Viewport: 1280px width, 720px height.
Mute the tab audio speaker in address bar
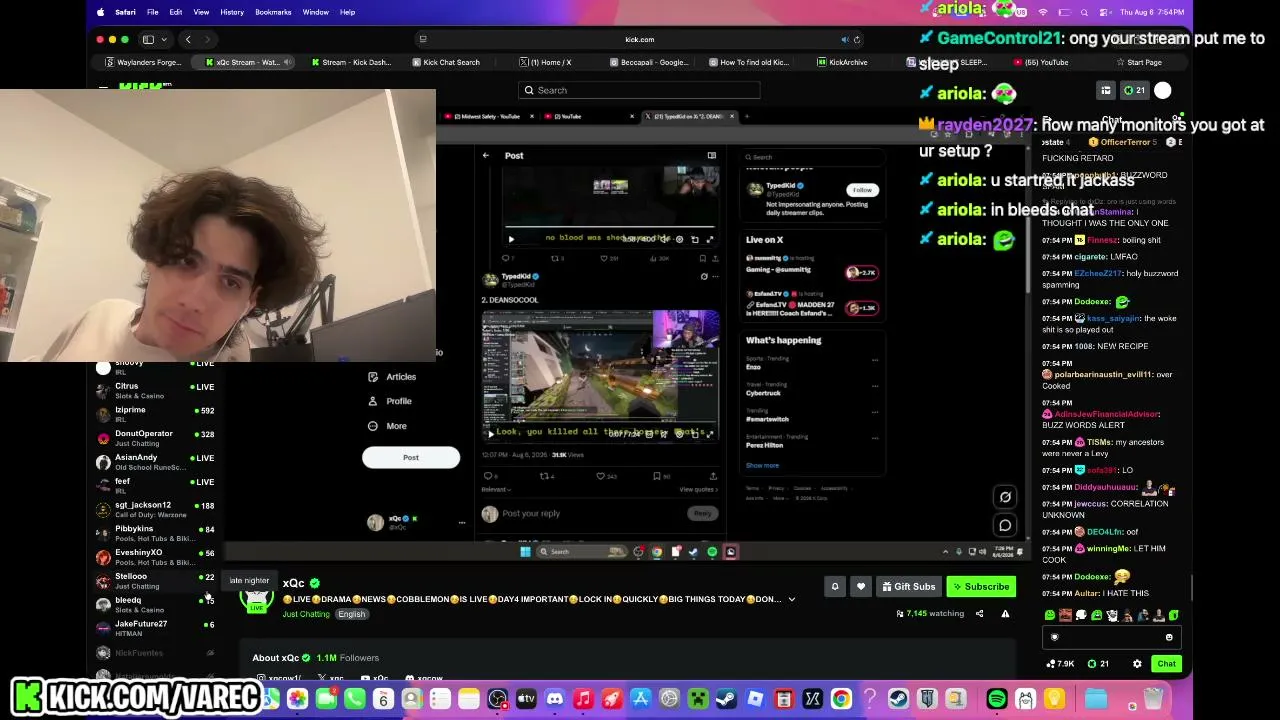[844, 39]
